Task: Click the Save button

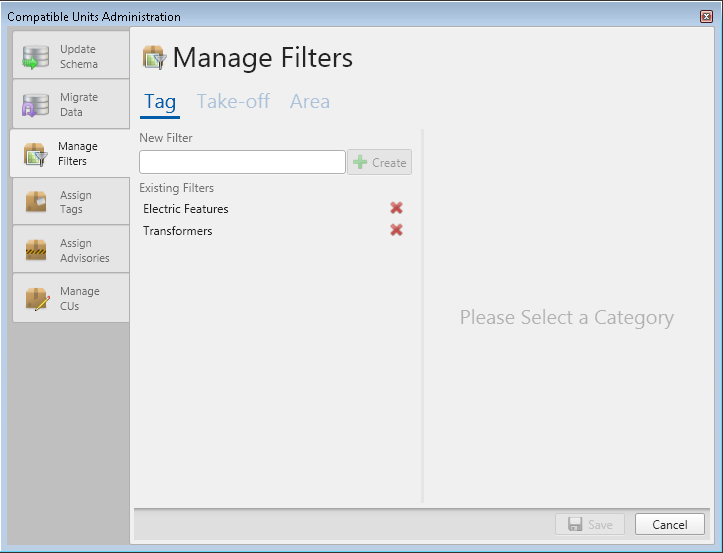Action: [x=590, y=525]
